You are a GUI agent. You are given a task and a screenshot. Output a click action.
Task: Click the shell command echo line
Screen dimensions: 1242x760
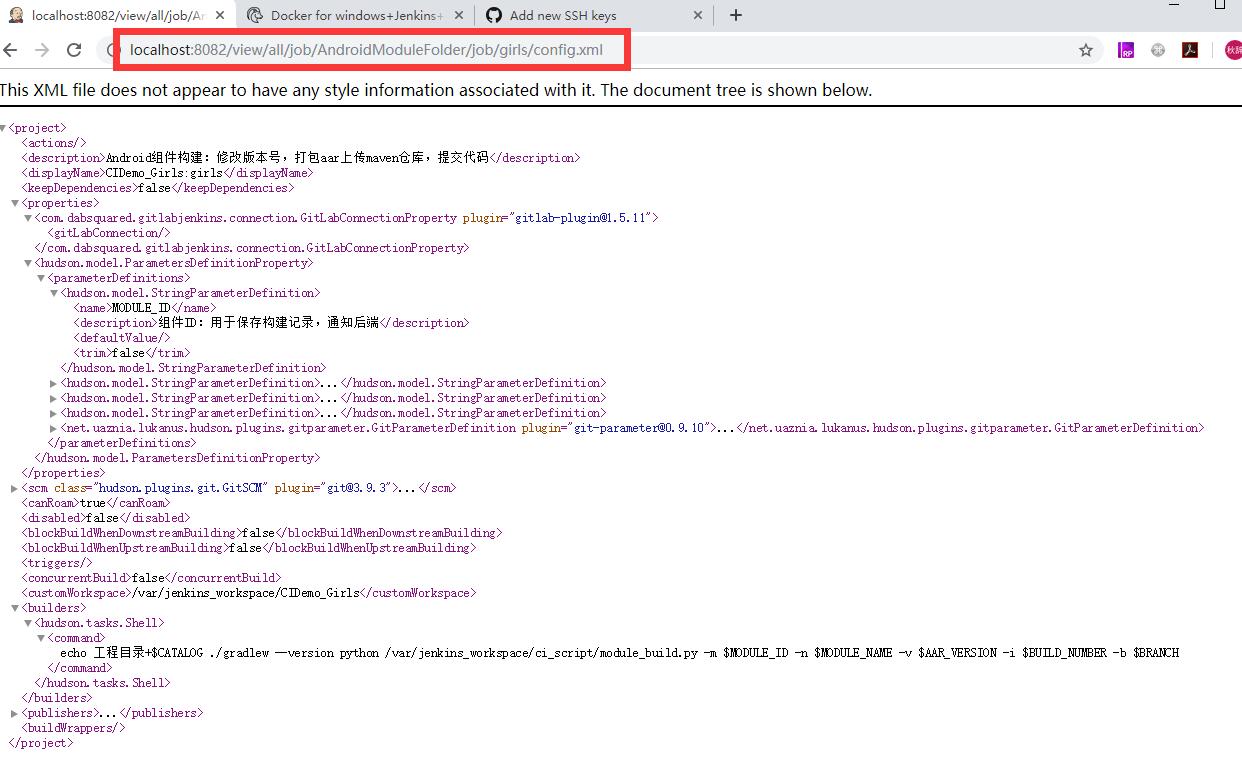620,653
